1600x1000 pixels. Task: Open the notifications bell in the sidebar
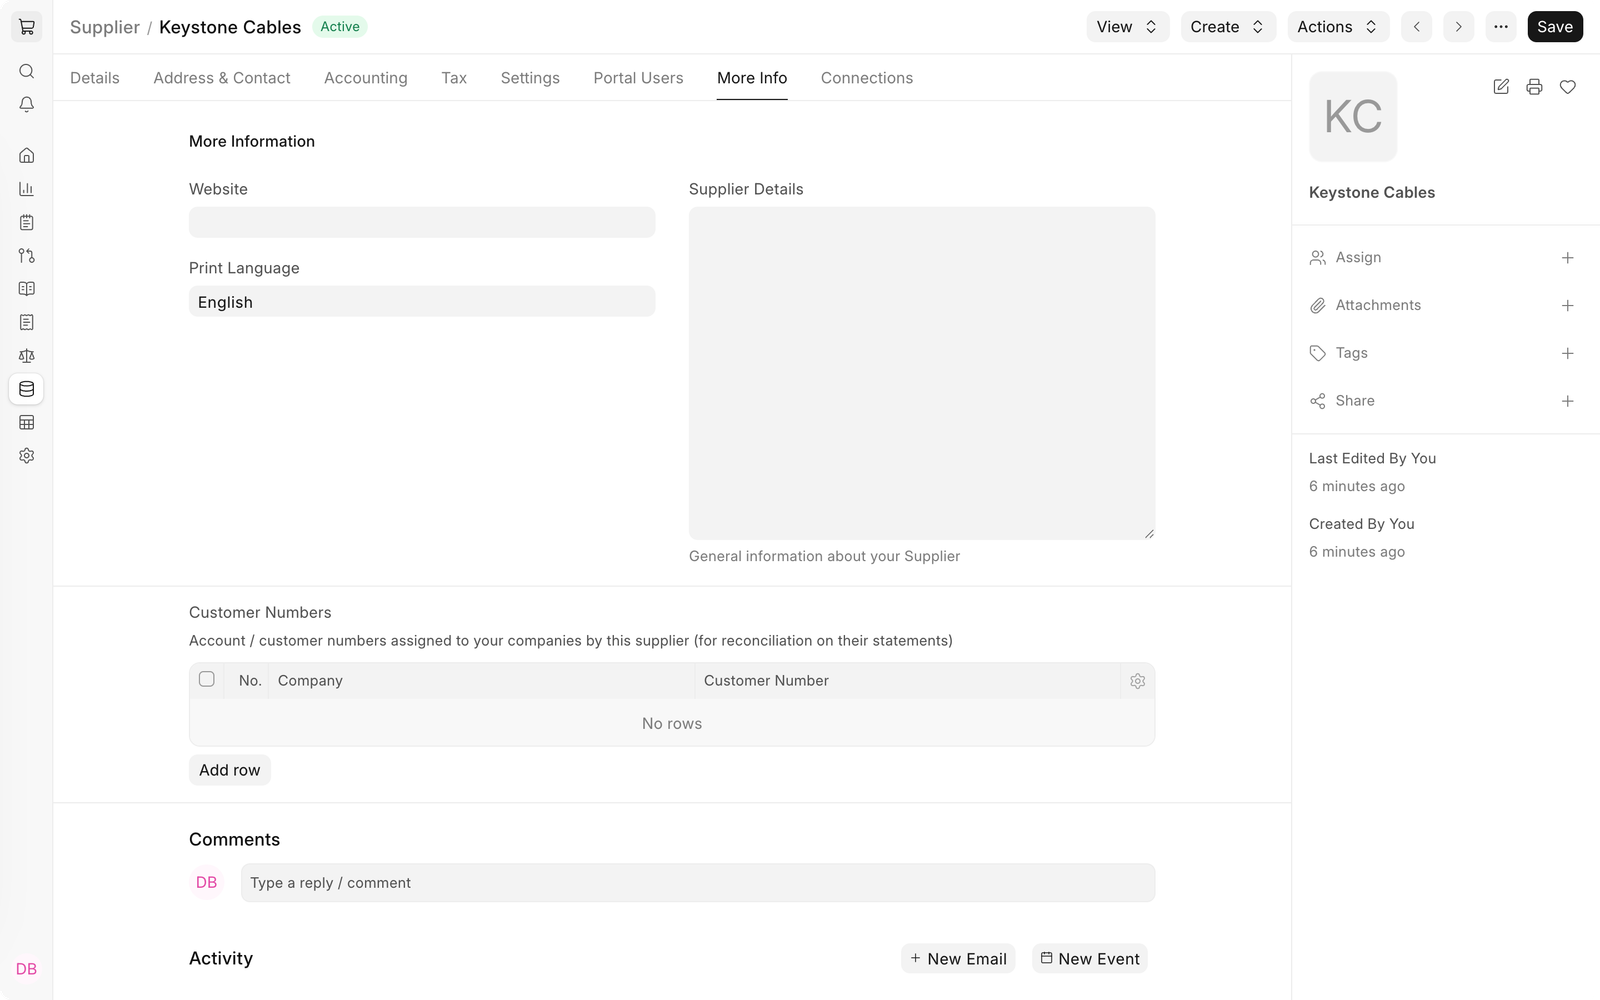click(27, 104)
